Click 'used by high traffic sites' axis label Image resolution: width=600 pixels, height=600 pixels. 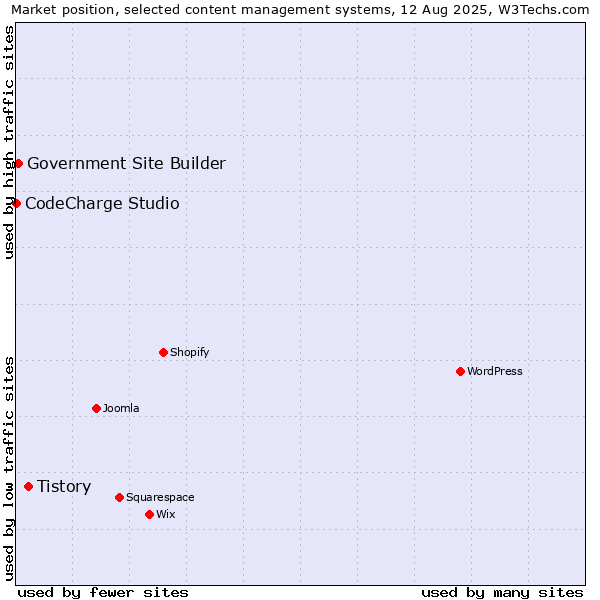(x=8, y=142)
